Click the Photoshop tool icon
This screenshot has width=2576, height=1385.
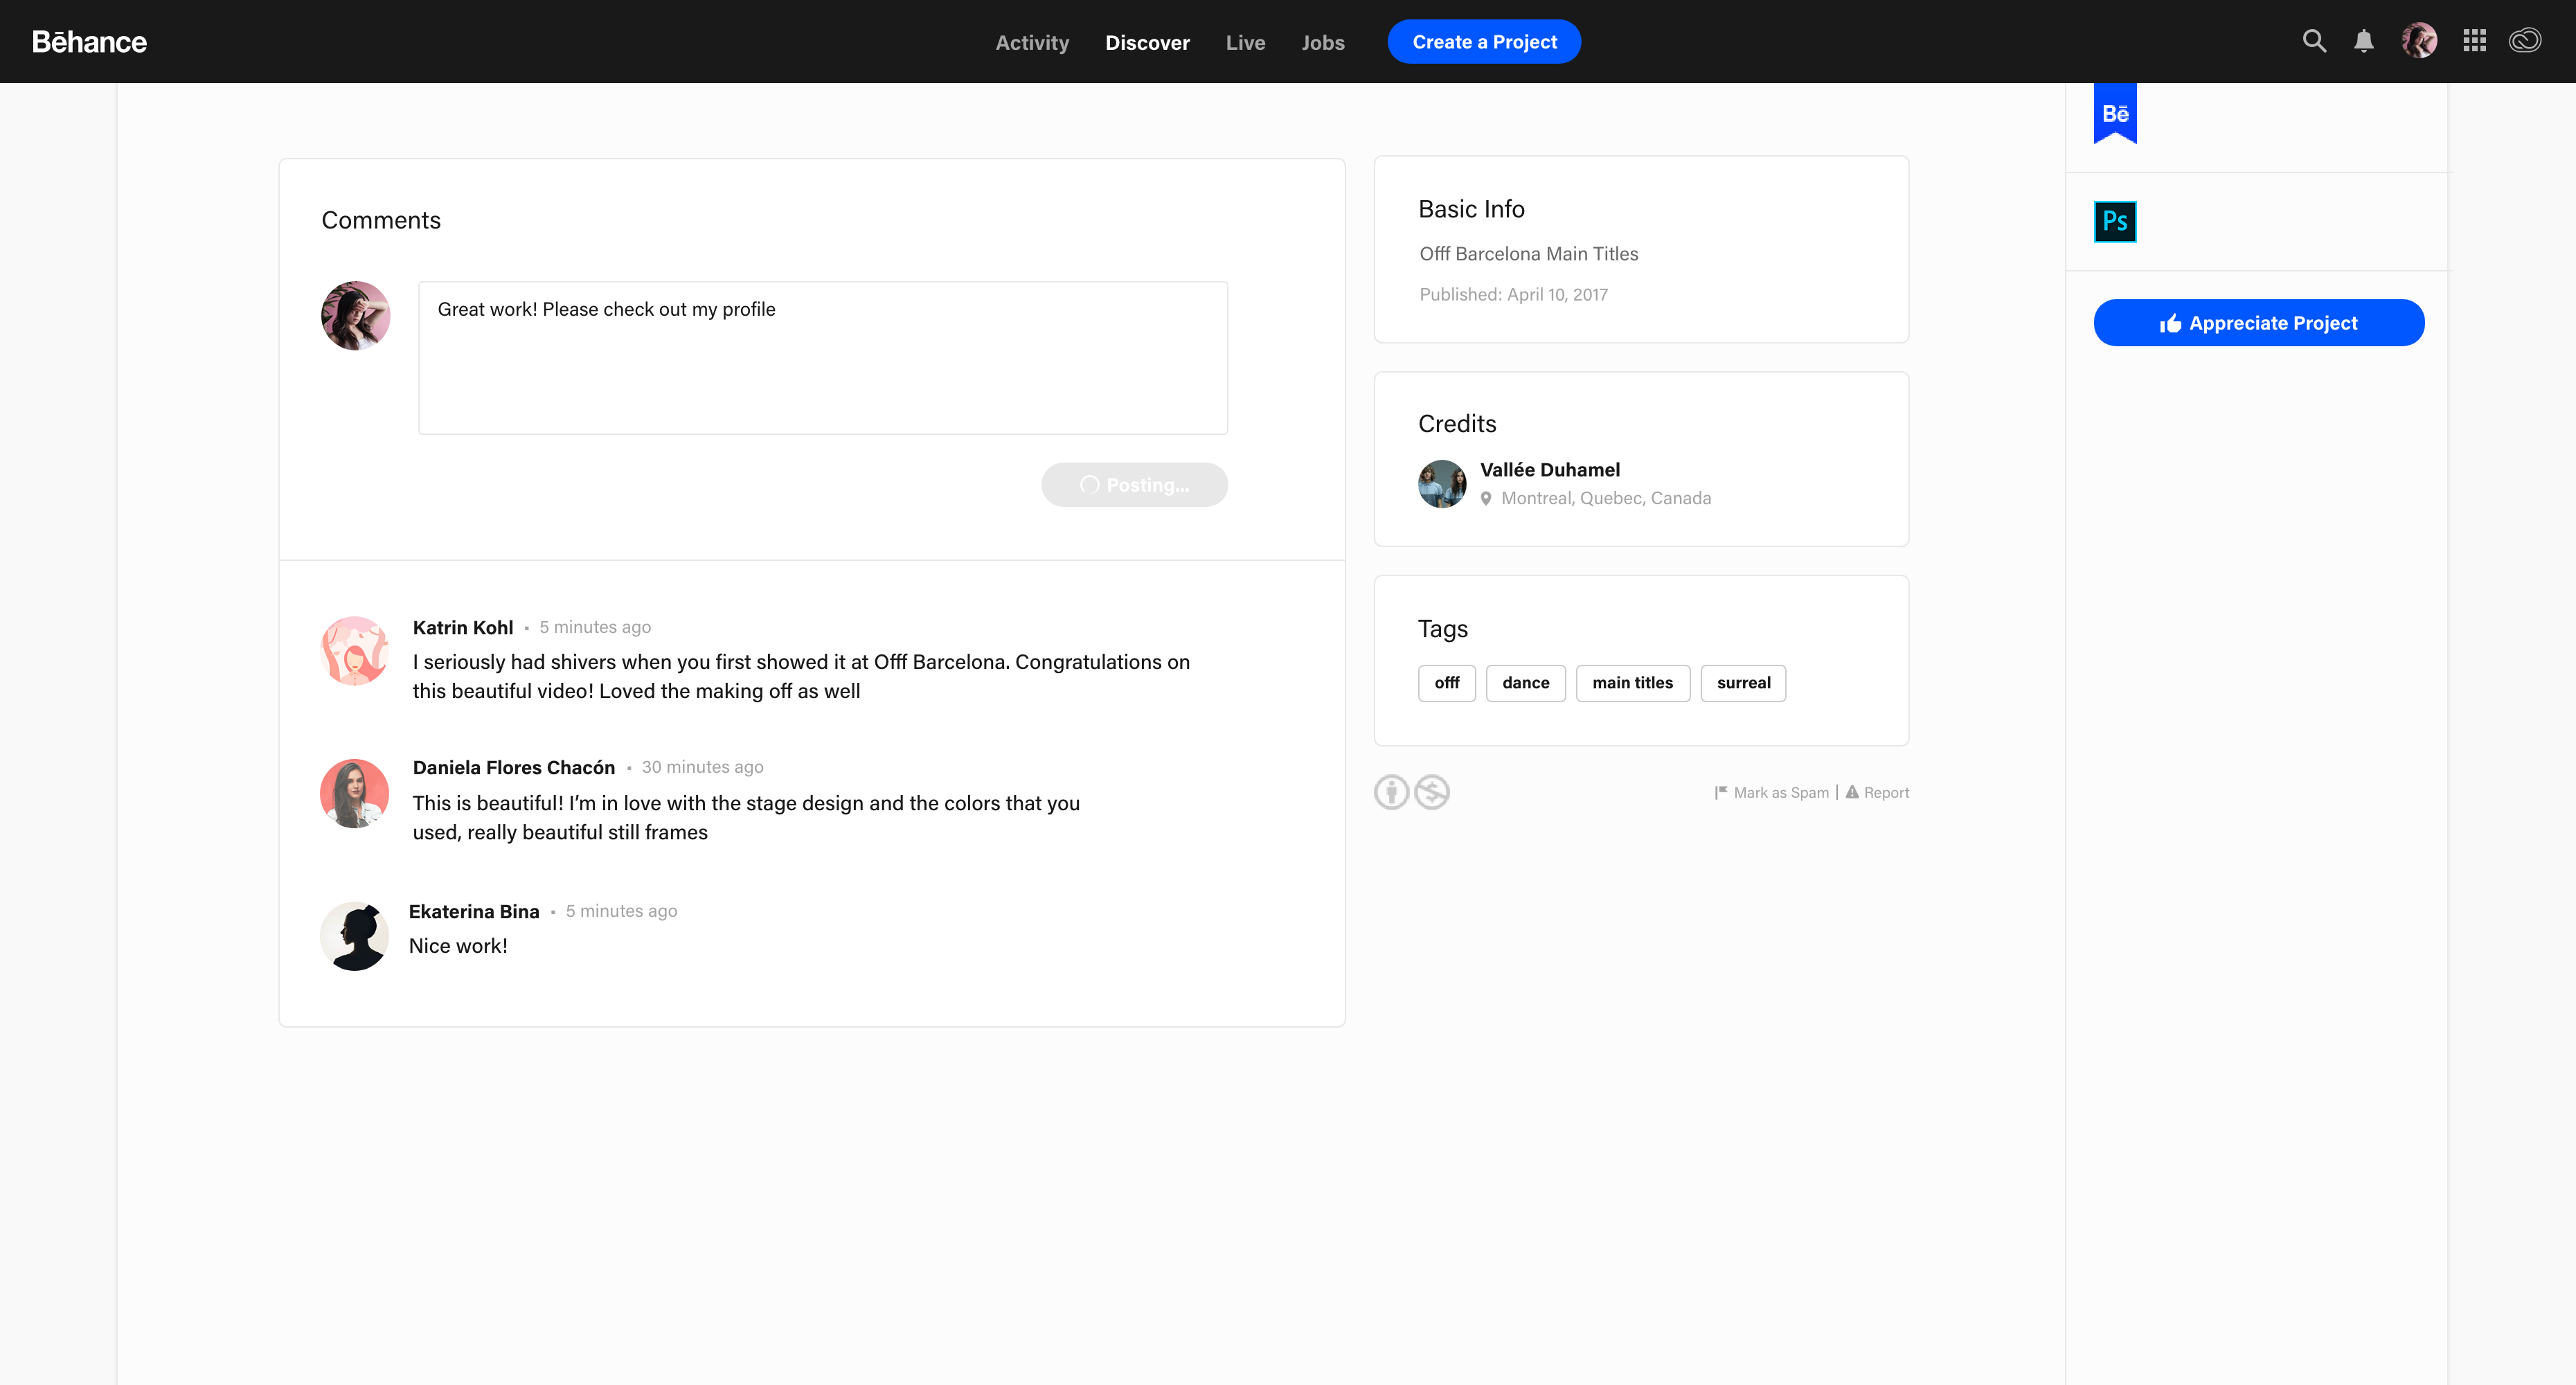pos(2115,221)
